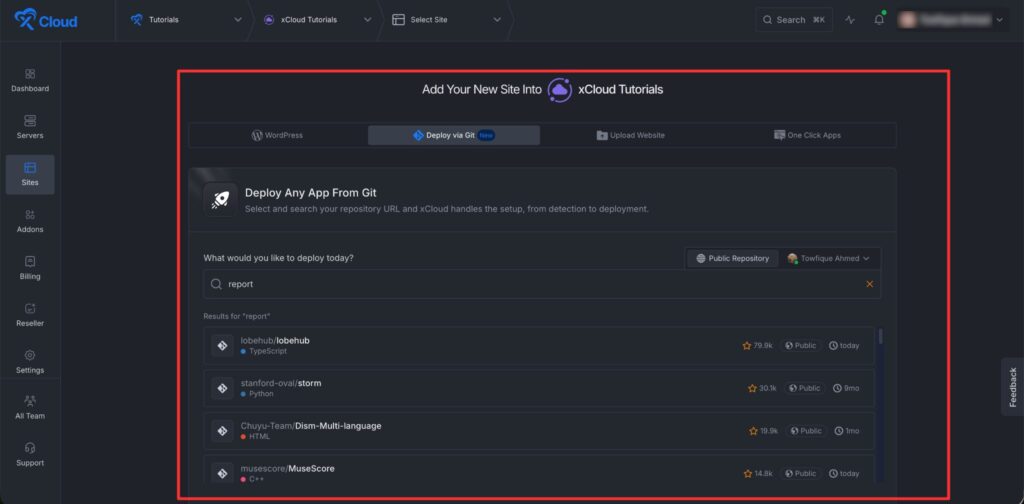Click the Public badge on Dism-Multi-language row

click(x=806, y=431)
